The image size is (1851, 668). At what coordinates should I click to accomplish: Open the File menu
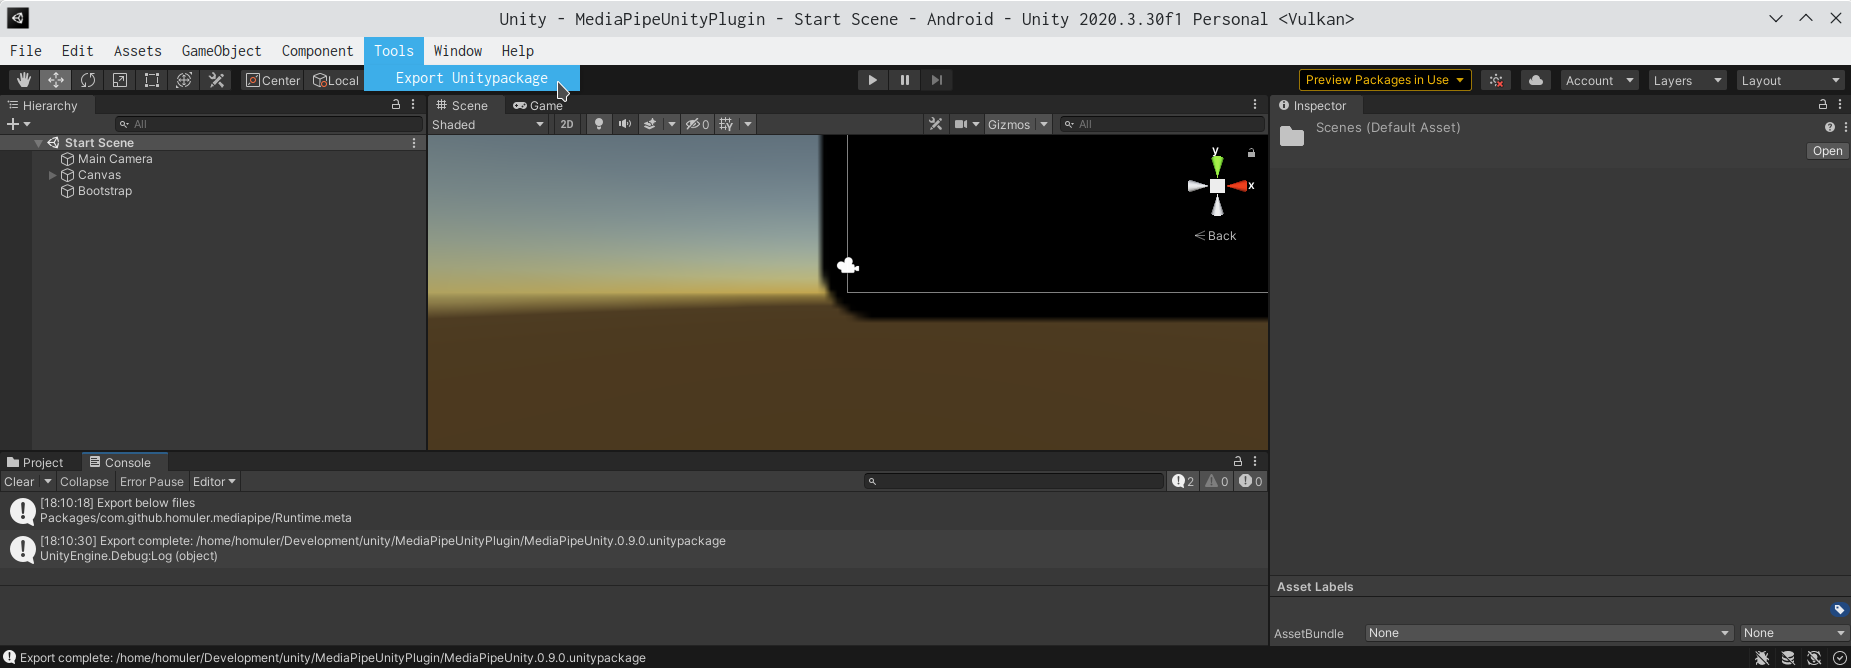coord(26,51)
